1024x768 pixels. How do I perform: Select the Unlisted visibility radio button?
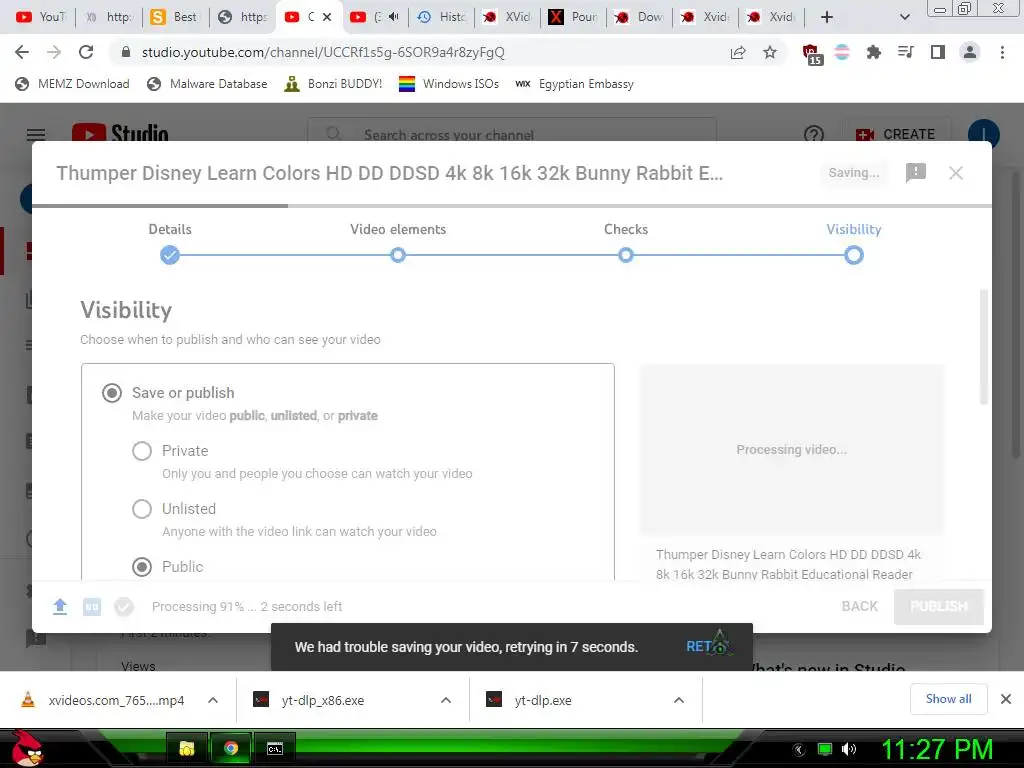[142, 509]
